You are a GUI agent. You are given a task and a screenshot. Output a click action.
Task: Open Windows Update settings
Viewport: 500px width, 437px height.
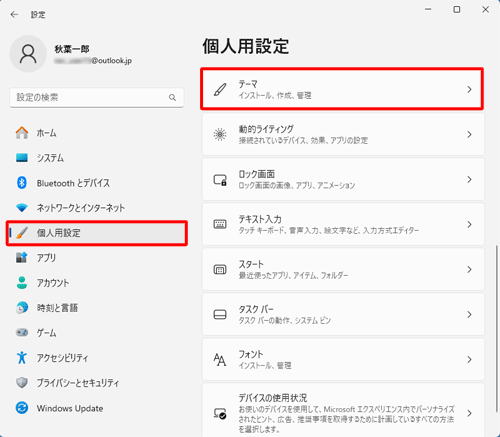pyautogui.click(x=97, y=408)
